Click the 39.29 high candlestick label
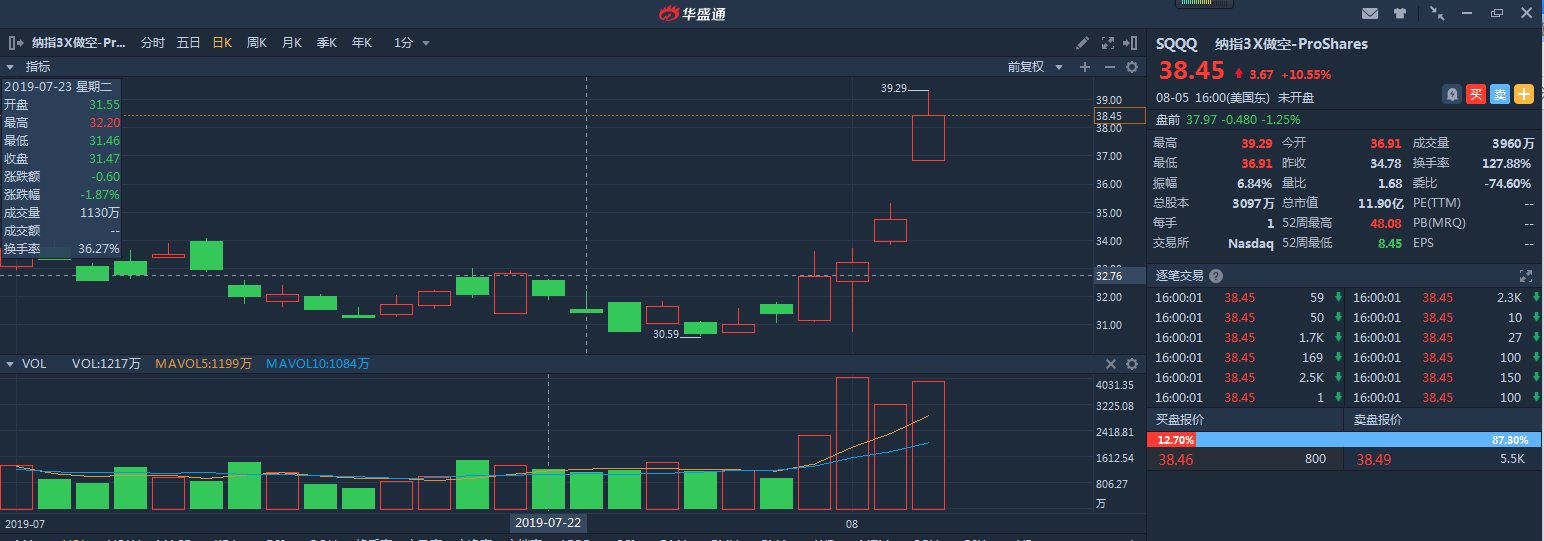 tap(893, 88)
